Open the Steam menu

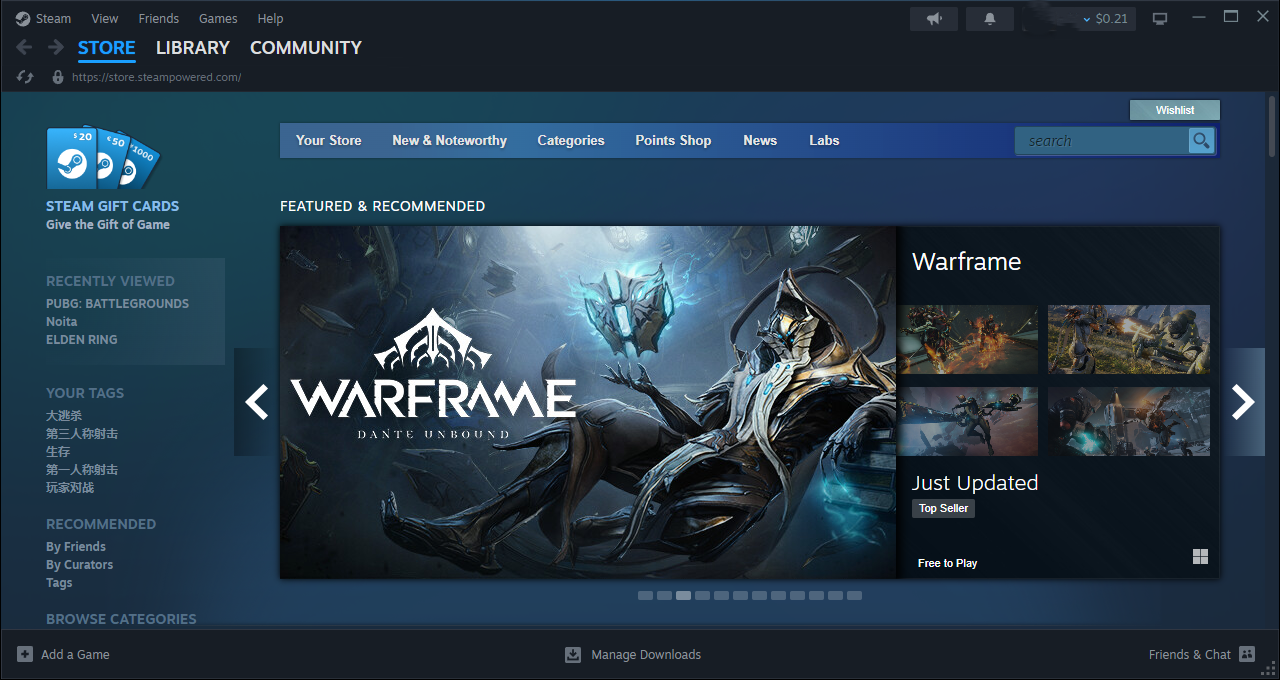(x=54, y=18)
